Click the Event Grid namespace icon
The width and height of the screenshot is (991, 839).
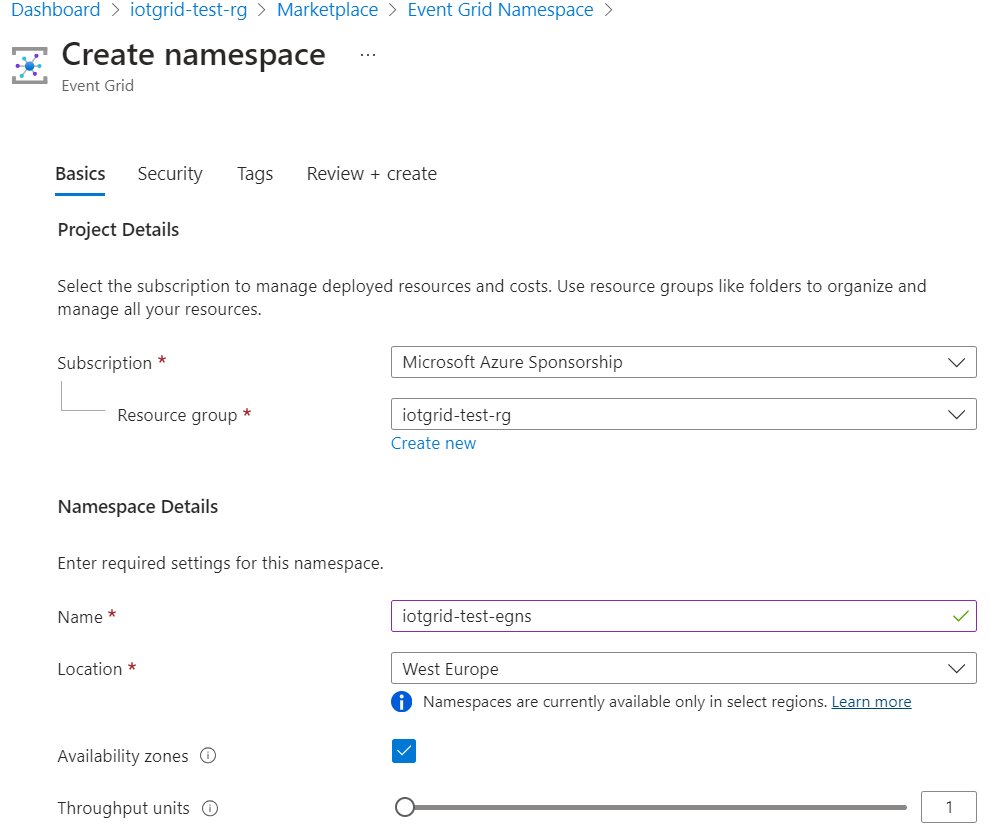(x=30, y=64)
